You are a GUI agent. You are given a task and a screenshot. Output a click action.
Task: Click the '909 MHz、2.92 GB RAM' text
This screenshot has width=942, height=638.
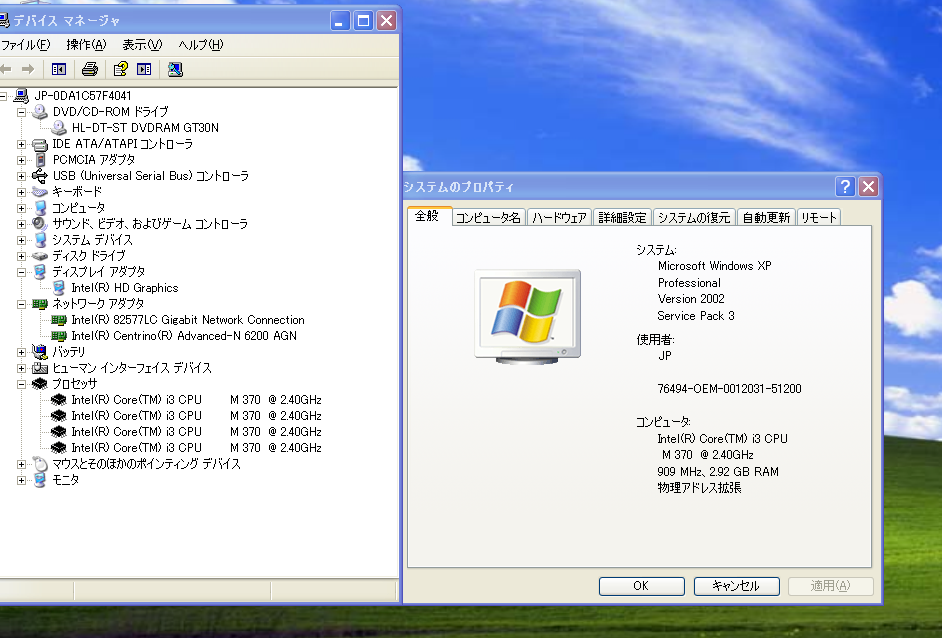(718, 472)
